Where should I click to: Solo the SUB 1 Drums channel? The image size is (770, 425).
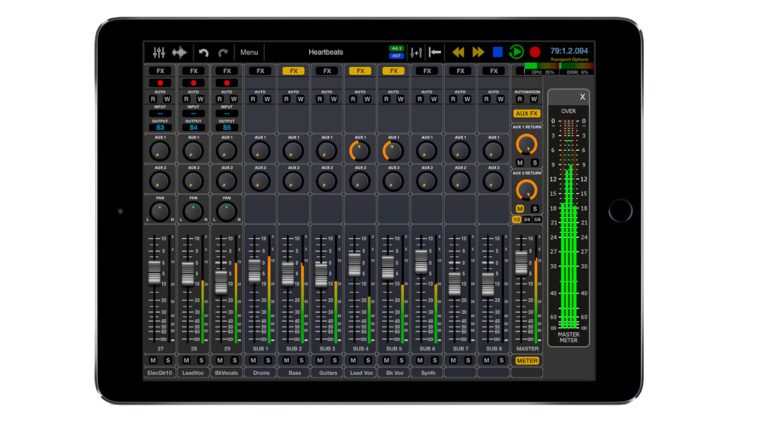[267, 359]
